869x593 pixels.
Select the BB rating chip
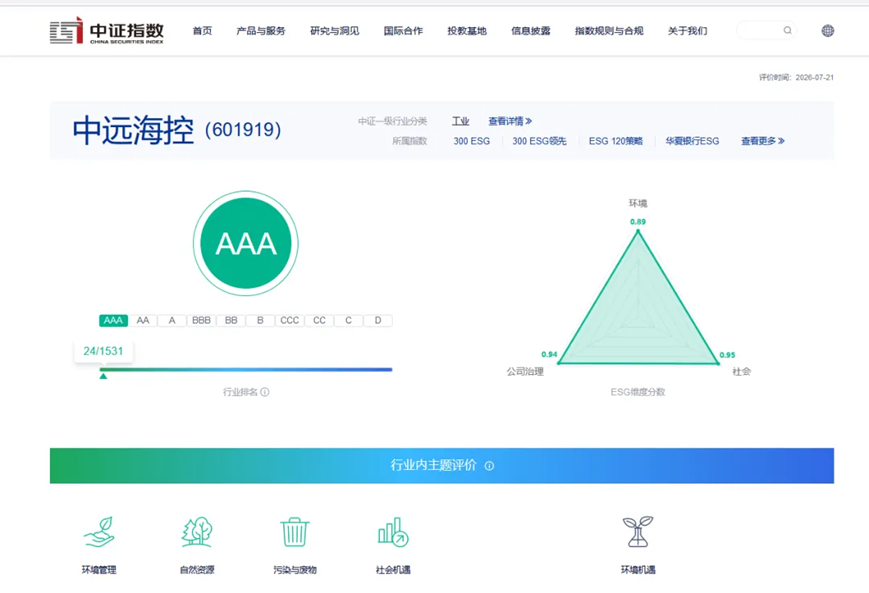pyautogui.click(x=231, y=320)
